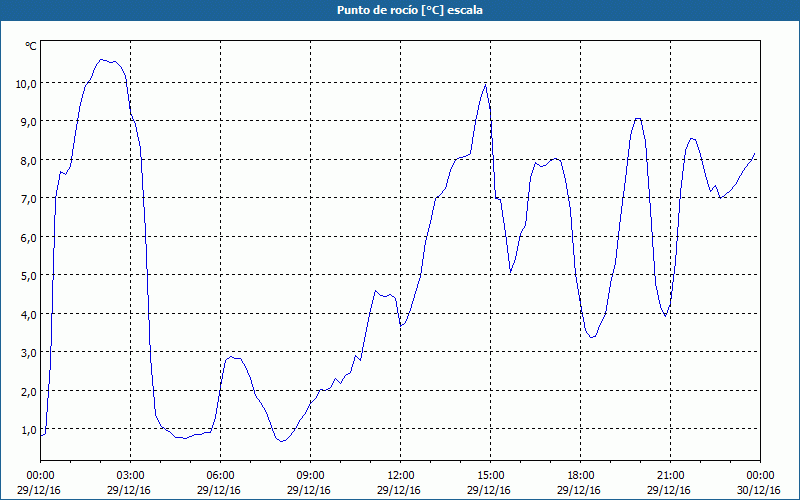Click the 18:00 time label on the x-axis
Image resolution: width=800 pixels, height=500 pixels.
[581, 476]
